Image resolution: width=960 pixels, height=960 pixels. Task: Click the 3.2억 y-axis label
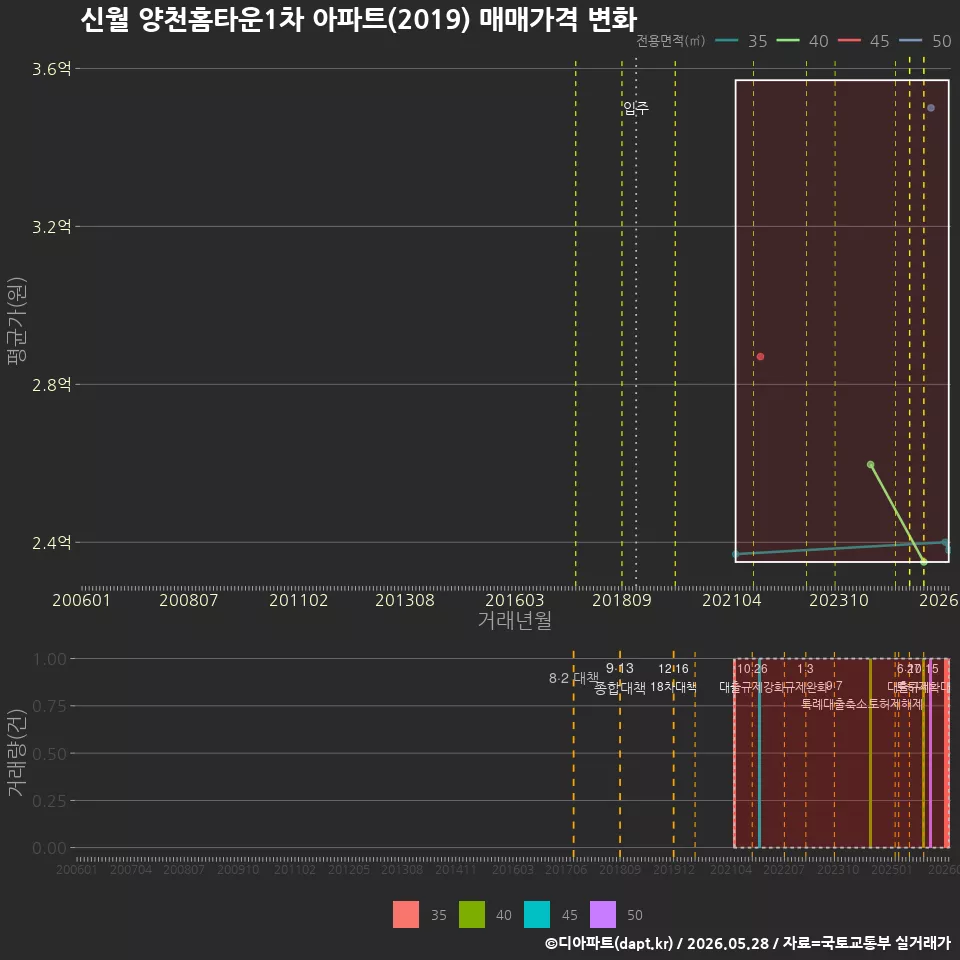tap(51, 227)
